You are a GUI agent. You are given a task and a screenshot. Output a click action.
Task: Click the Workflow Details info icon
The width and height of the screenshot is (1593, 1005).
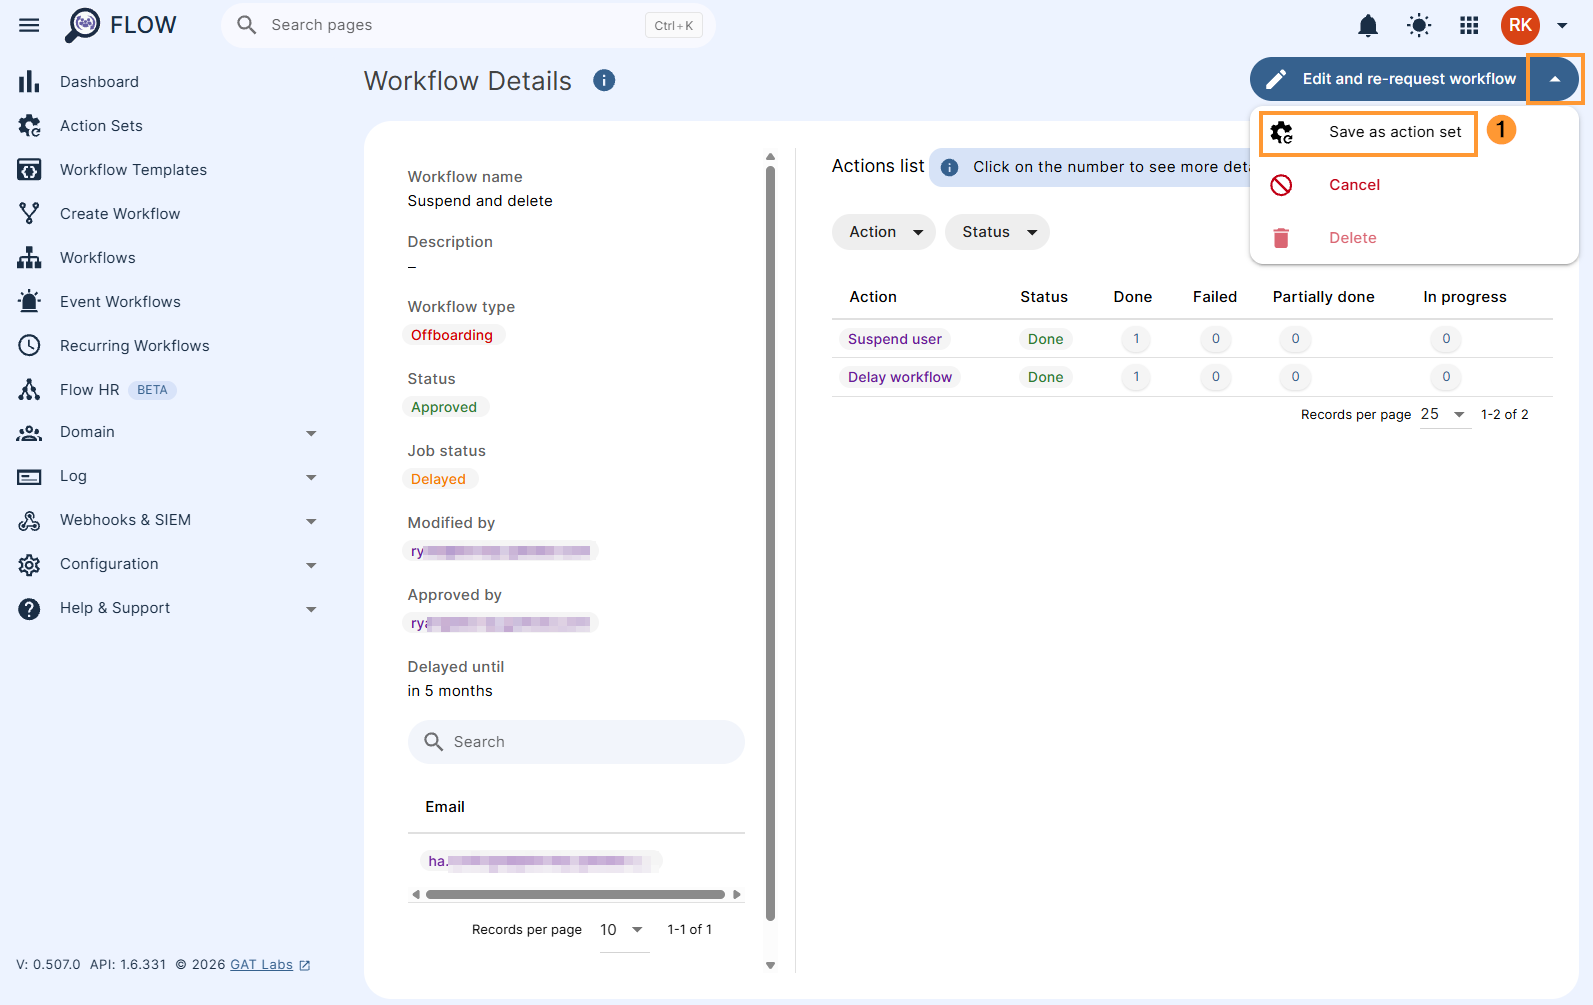tap(604, 80)
